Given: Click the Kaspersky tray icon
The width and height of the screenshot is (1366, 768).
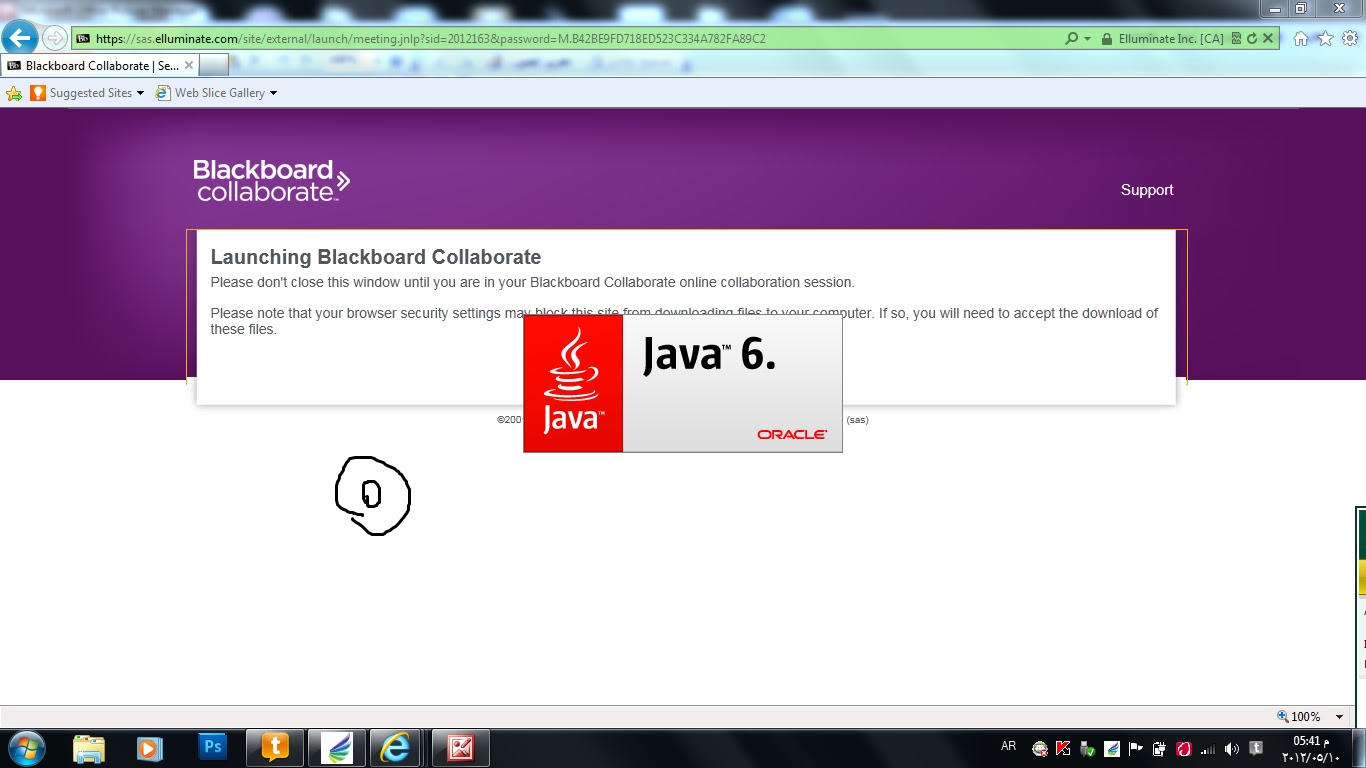Looking at the screenshot, I should pyautogui.click(x=1064, y=748).
